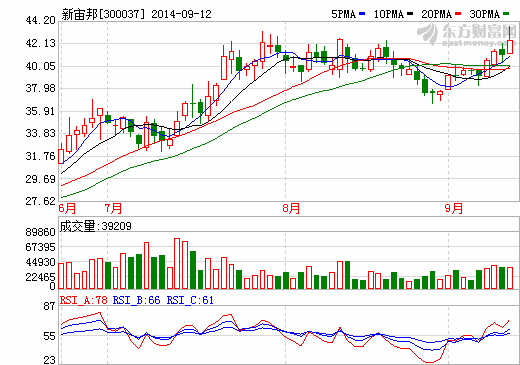Screen dimensions: 520x365
Task: Click the 10PMA legend label
Action: 389,14
